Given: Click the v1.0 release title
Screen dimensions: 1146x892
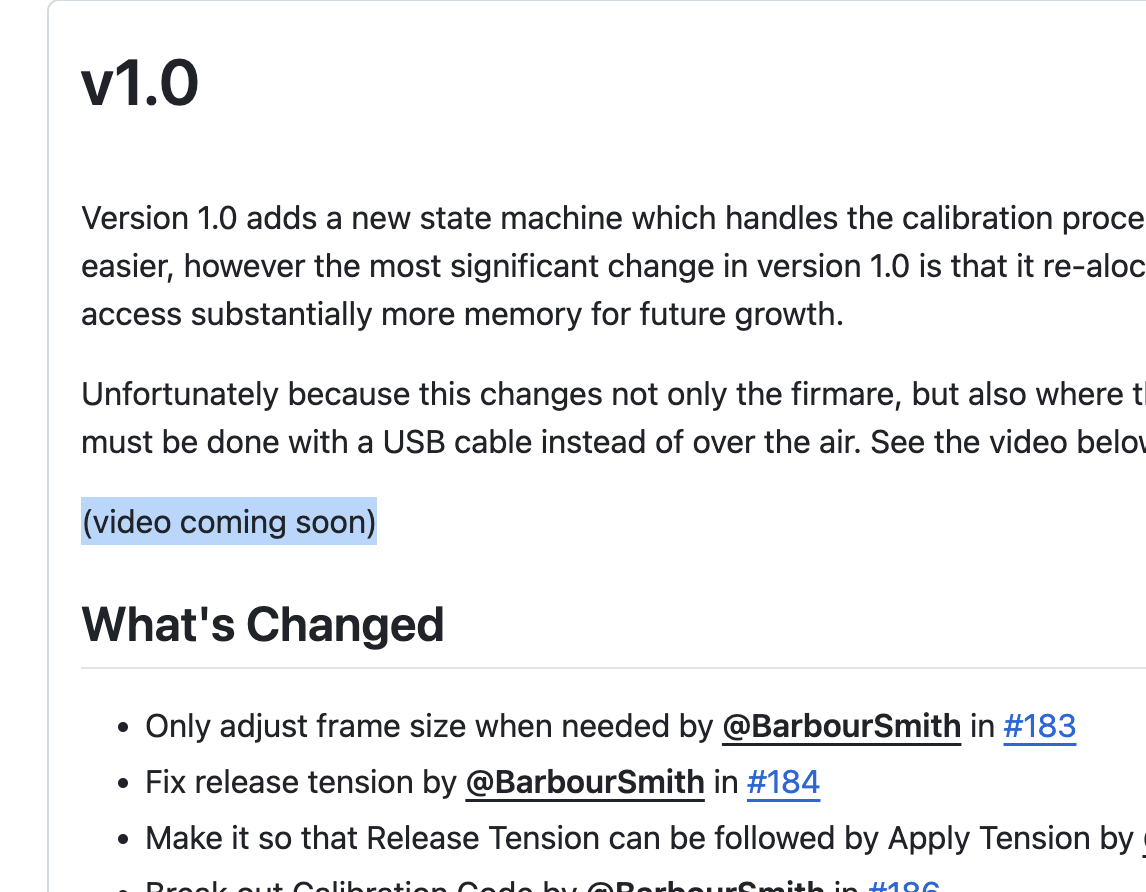Looking at the screenshot, I should 140,83.
